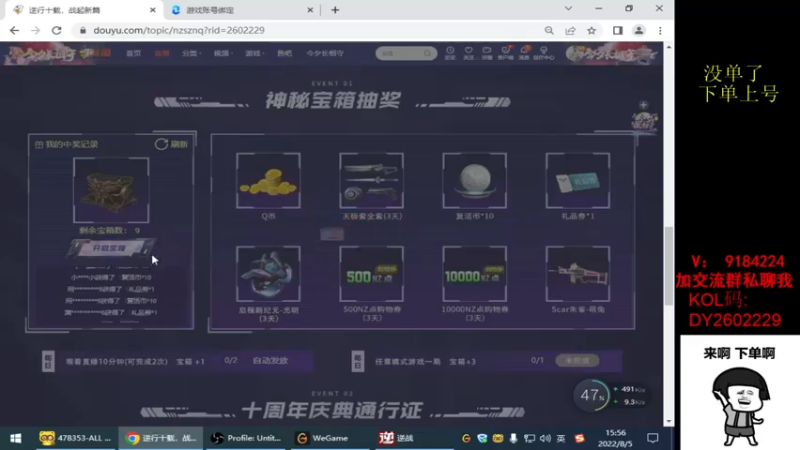Open the tab search dropdown arrow
800x450 pixels.
click(x=568, y=9)
